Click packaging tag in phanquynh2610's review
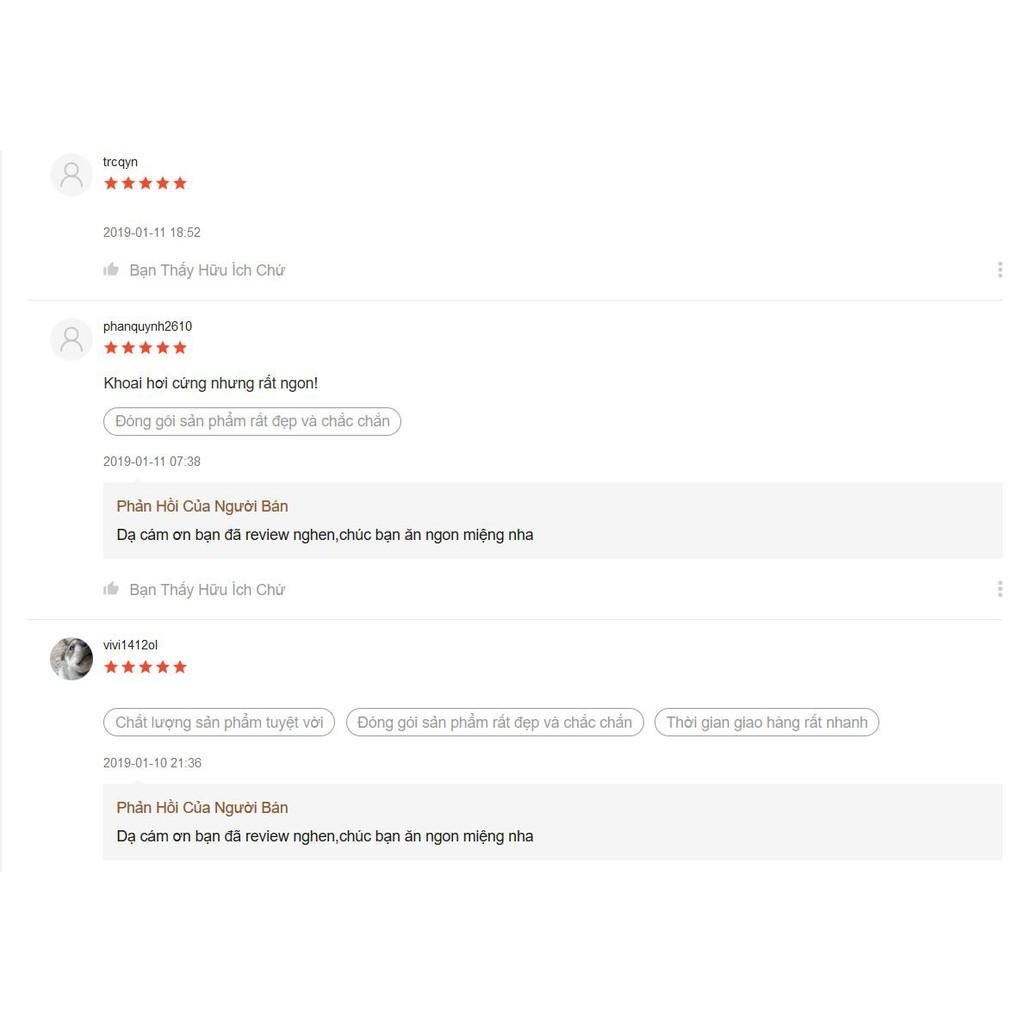The image size is (1024, 1024). pyautogui.click(x=252, y=421)
